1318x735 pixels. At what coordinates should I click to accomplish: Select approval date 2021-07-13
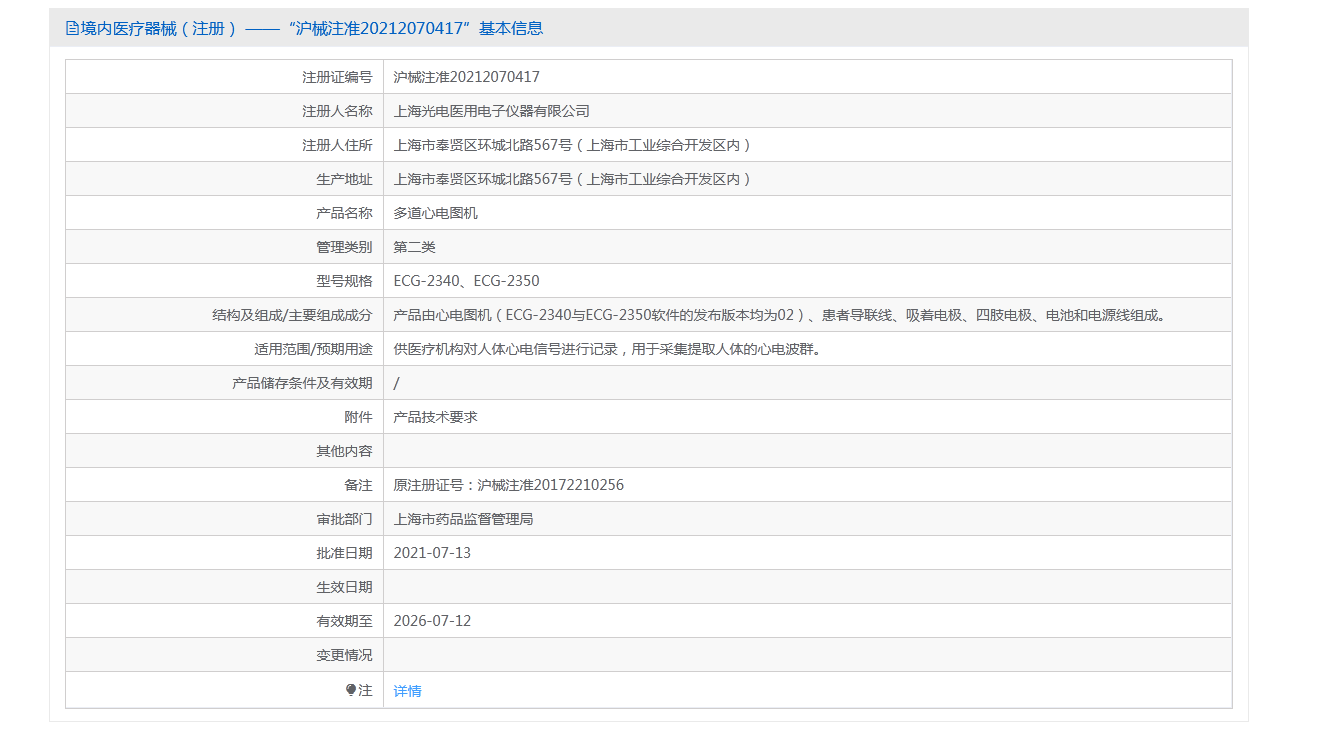(432, 553)
